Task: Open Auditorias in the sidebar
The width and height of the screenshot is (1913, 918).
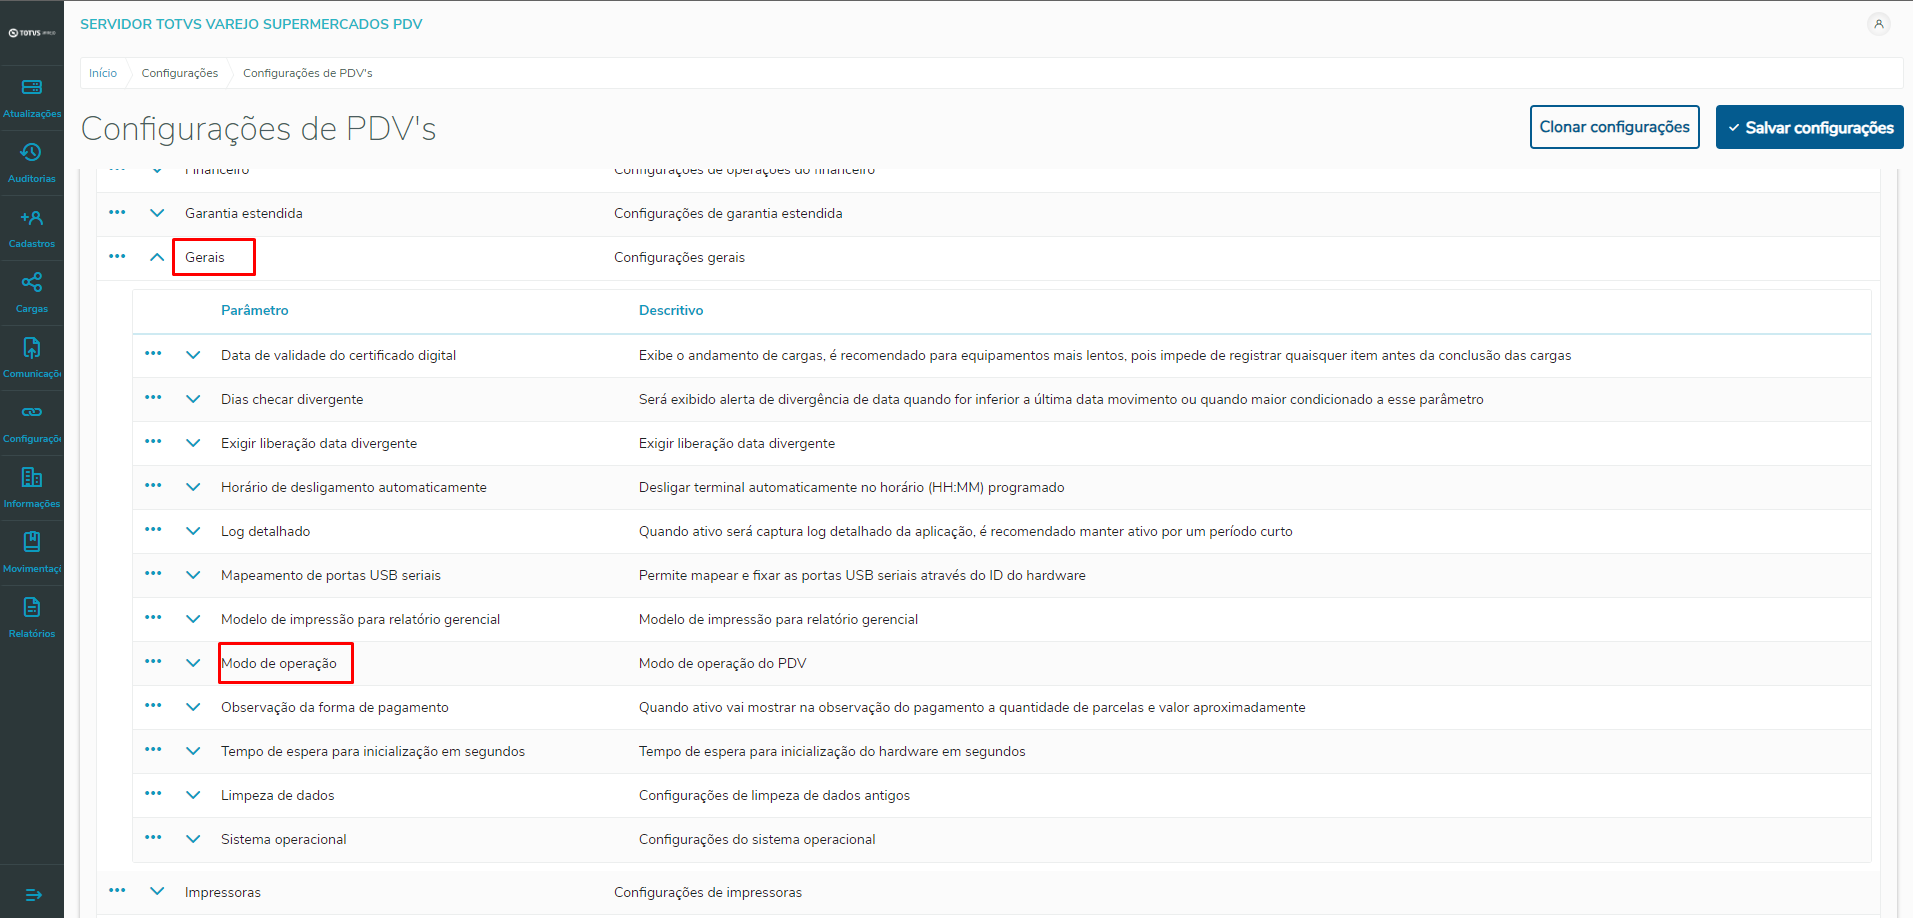Action: pos(32,163)
